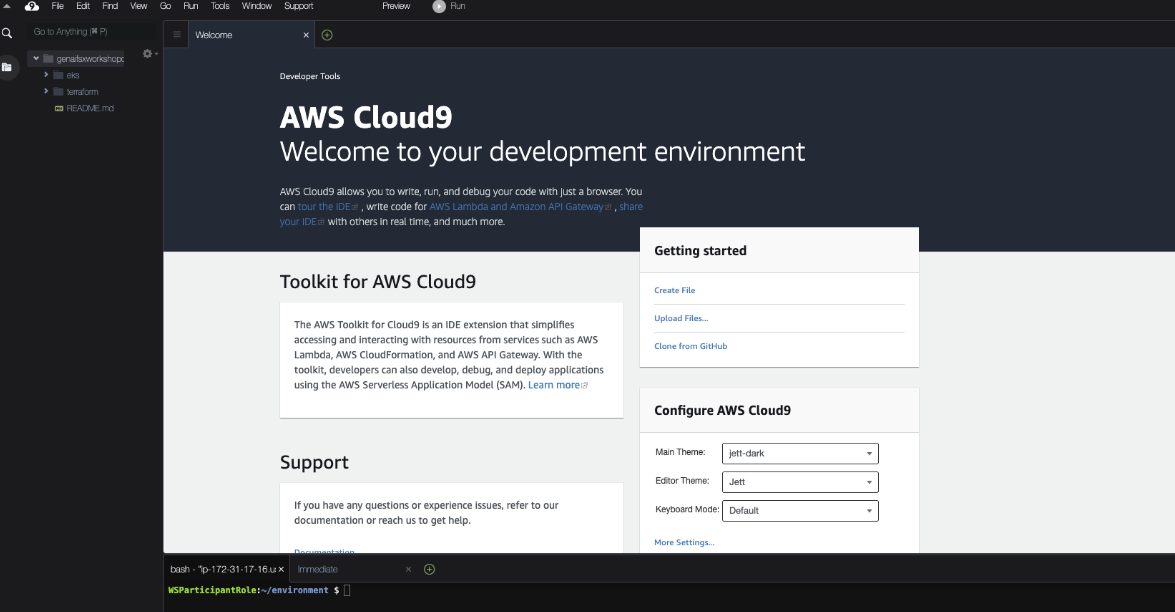Click the Clone from GitHub link
Viewport: 1175px width, 612px height.
(691, 346)
